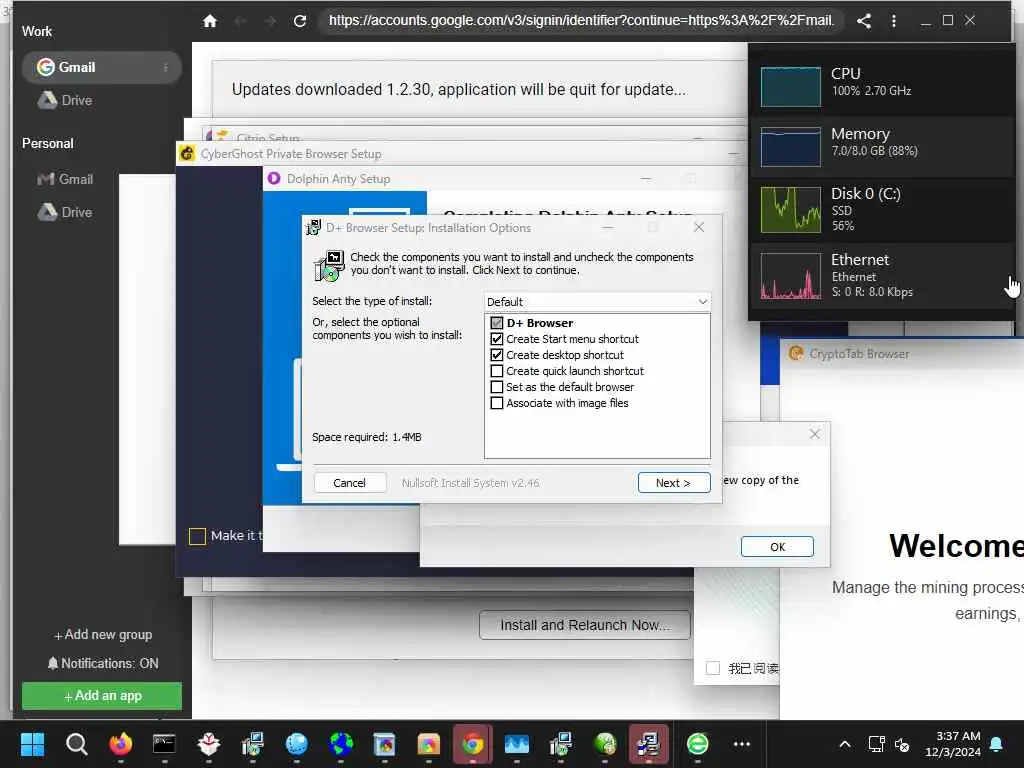Viewport: 1024px width, 768px height.
Task: Open the red-white box taskbar icon
Action: click(208, 744)
